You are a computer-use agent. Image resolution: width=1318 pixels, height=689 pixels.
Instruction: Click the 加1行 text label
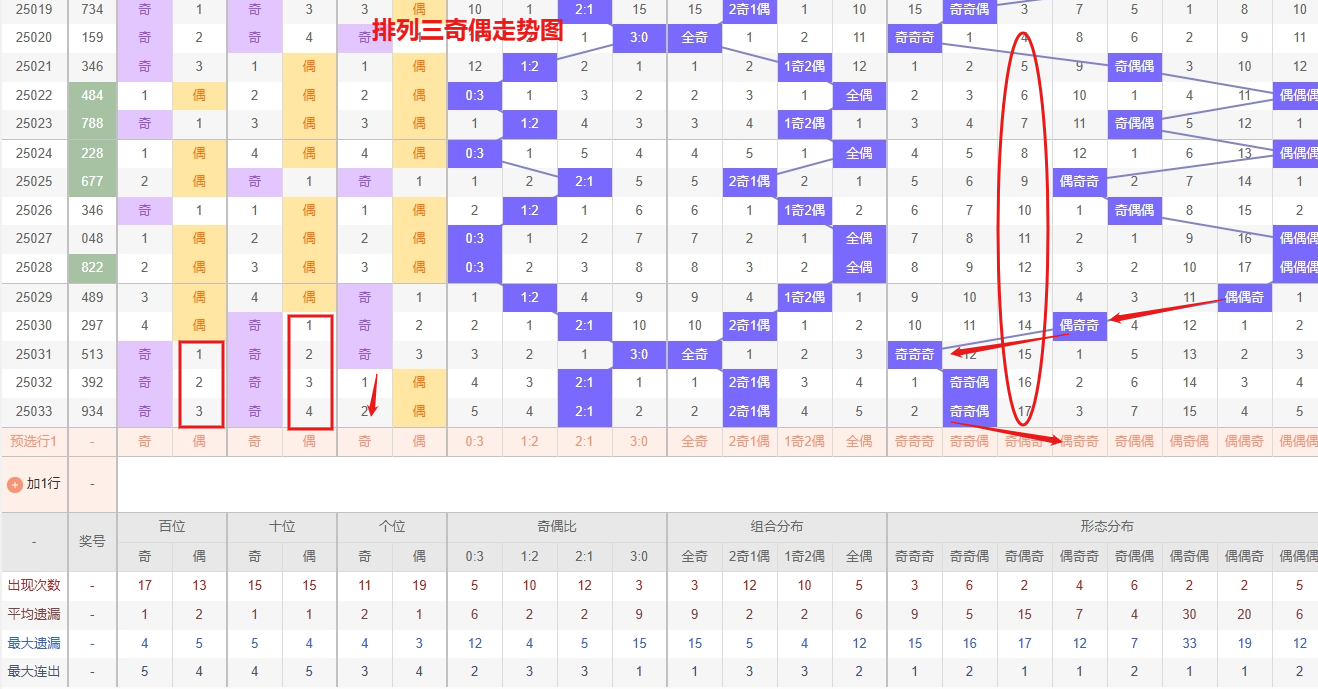(43, 484)
